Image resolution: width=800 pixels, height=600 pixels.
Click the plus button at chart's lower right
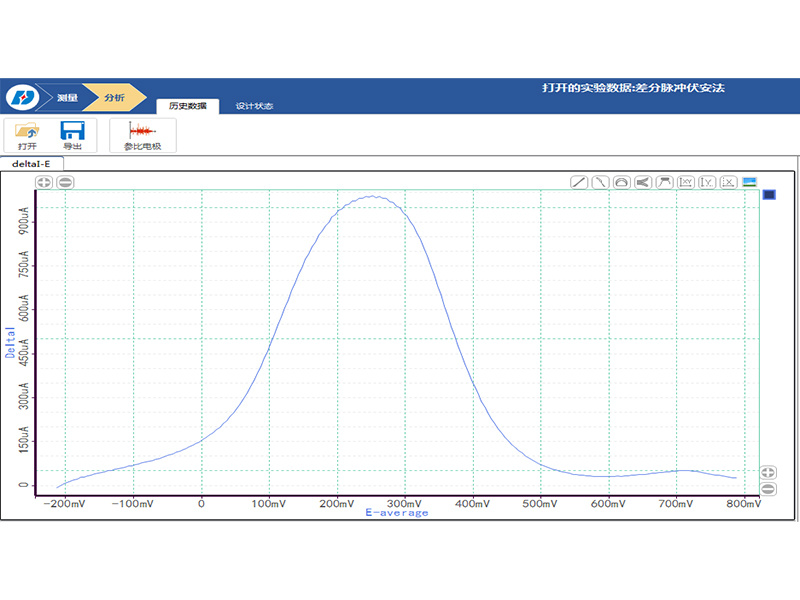tap(769, 472)
